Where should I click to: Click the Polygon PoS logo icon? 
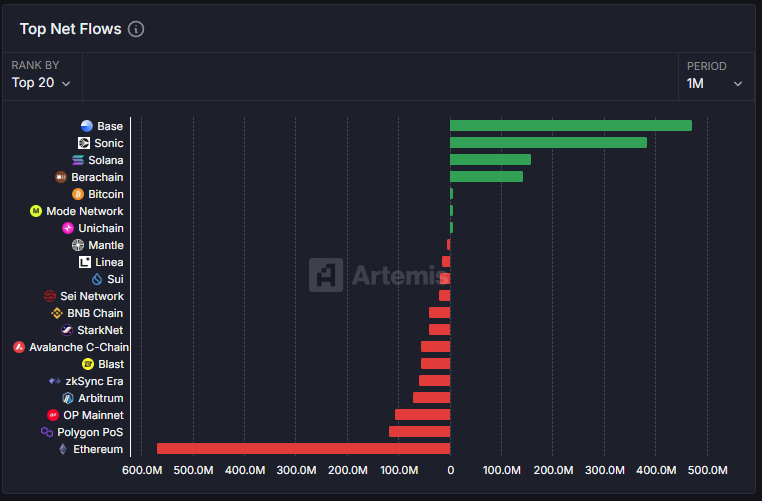click(46, 432)
